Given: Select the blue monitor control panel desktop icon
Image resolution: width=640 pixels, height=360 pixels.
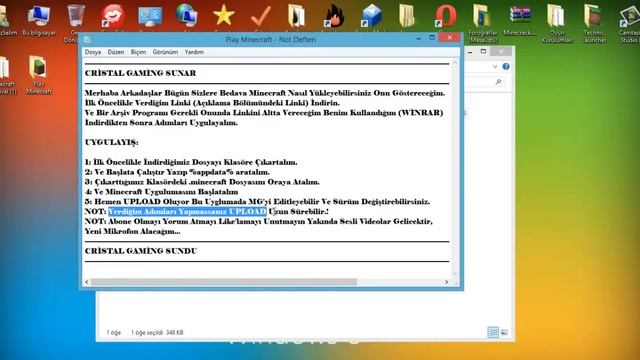Looking at the screenshot, I should pos(150,16).
